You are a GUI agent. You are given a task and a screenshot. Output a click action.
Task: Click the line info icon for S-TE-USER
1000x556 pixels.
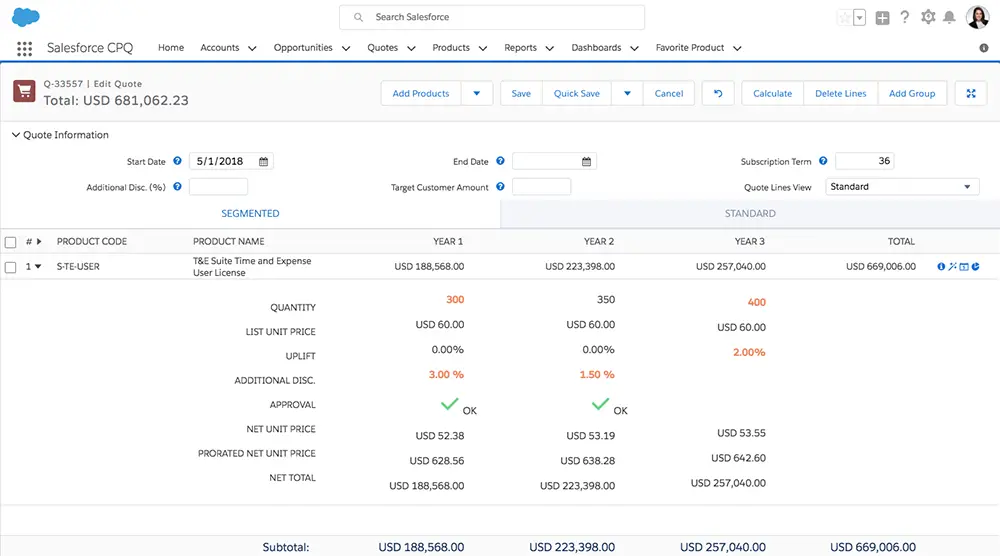[941, 267]
